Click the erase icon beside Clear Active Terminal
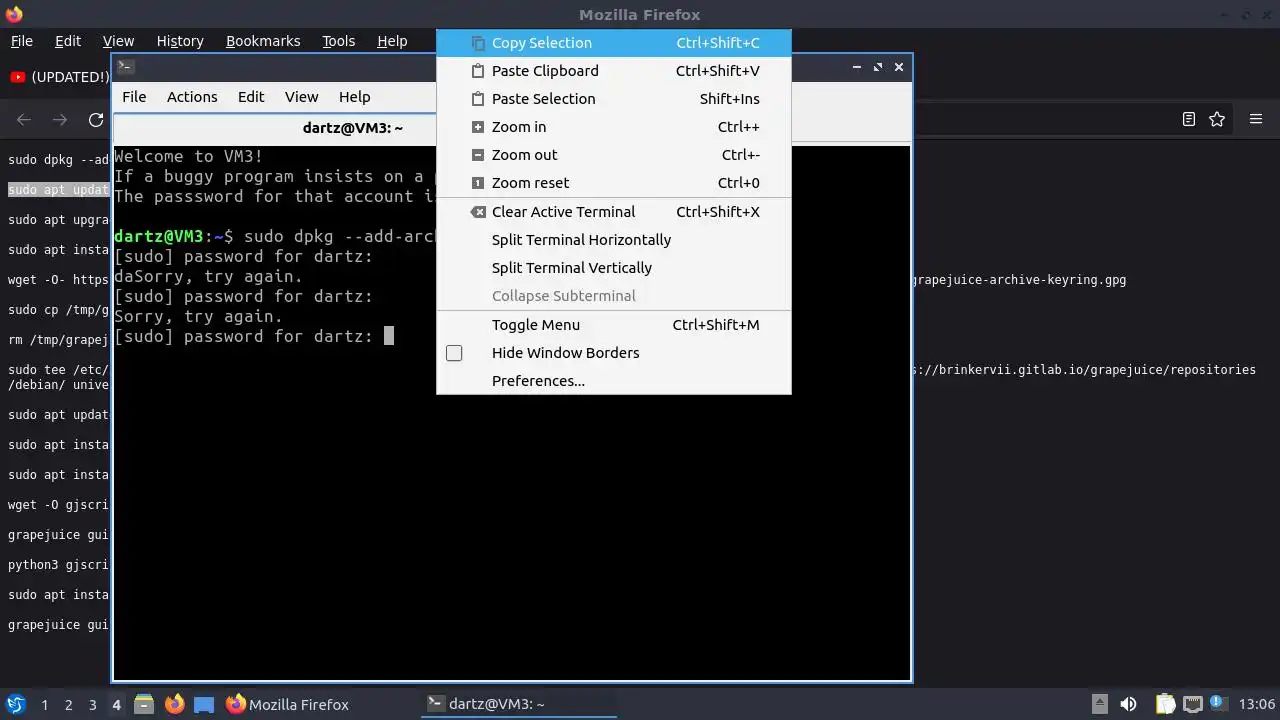The height and width of the screenshot is (720, 1280). point(478,212)
